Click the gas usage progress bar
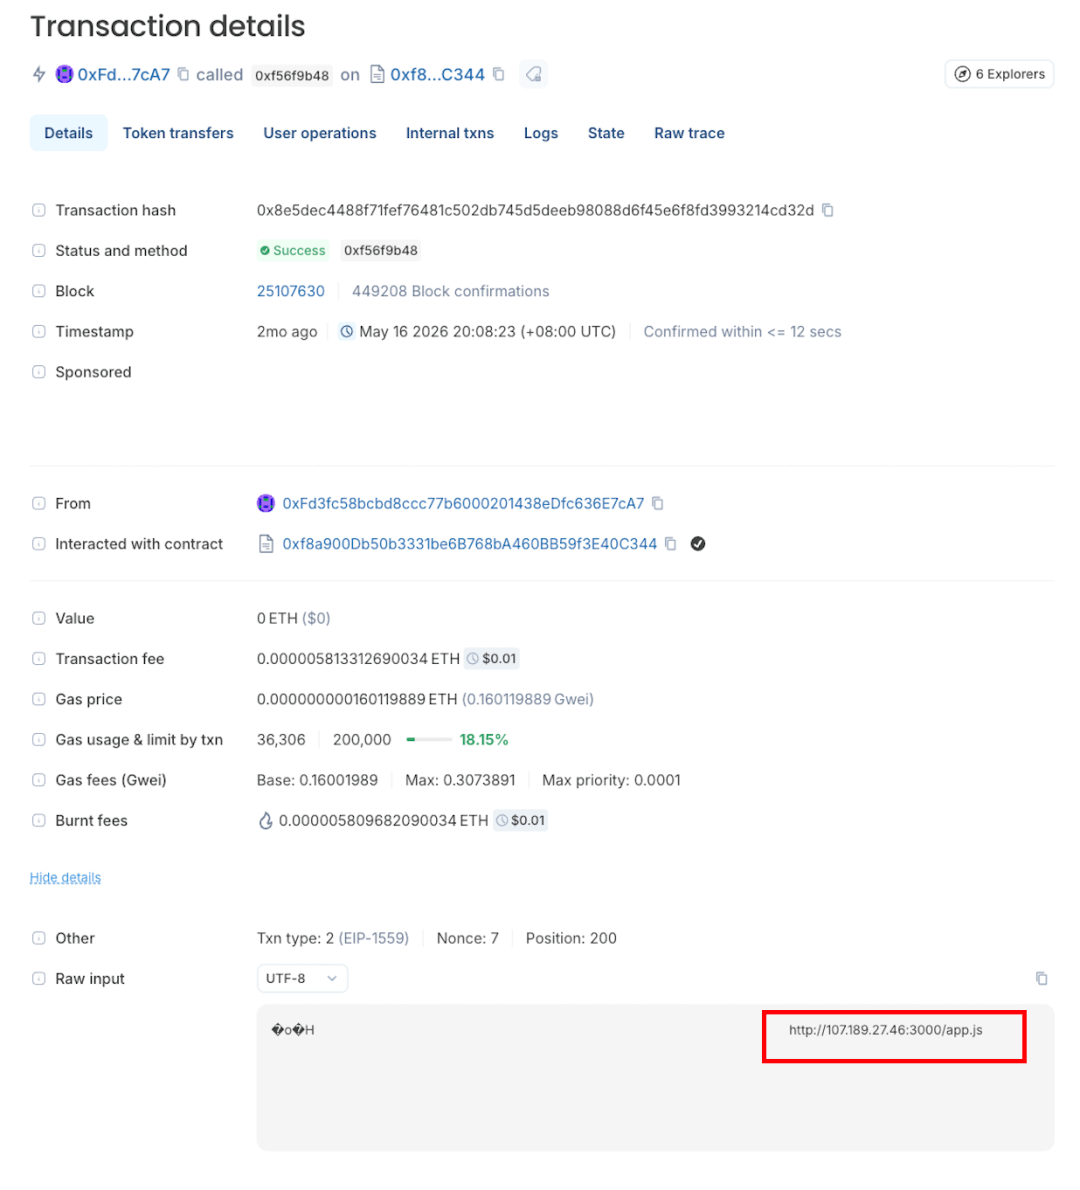Viewport: 1080px width, 1190px height. [x=430, y=739]
